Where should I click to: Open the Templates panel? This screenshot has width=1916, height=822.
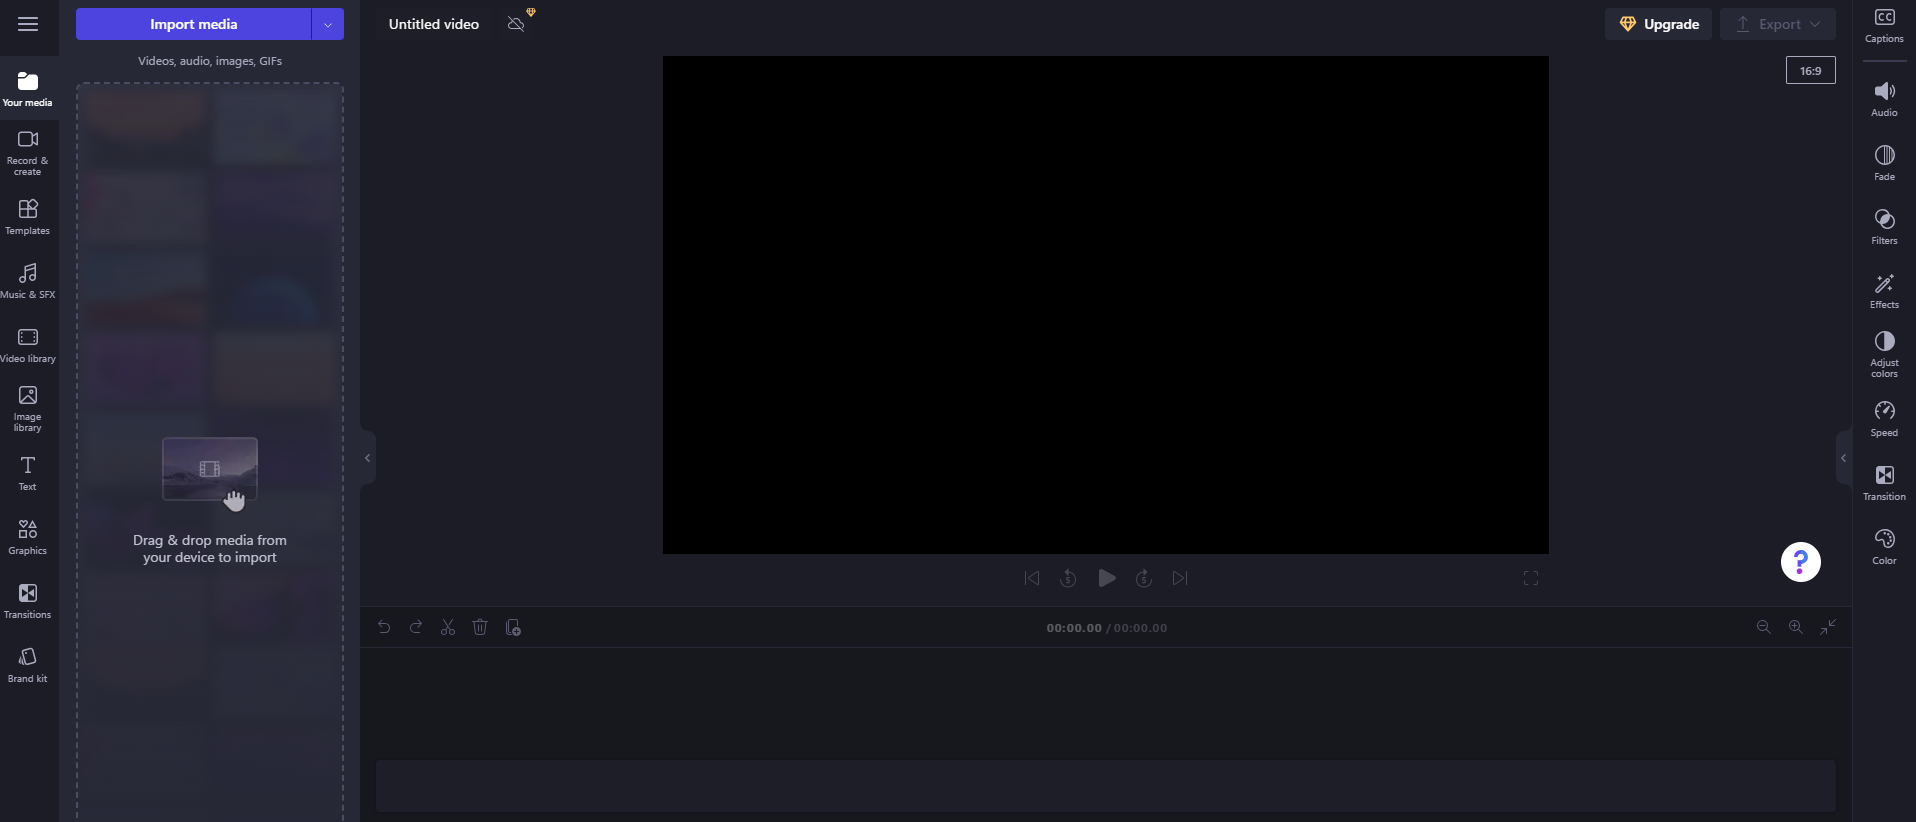pyautogui.click(x=28, y=217)
